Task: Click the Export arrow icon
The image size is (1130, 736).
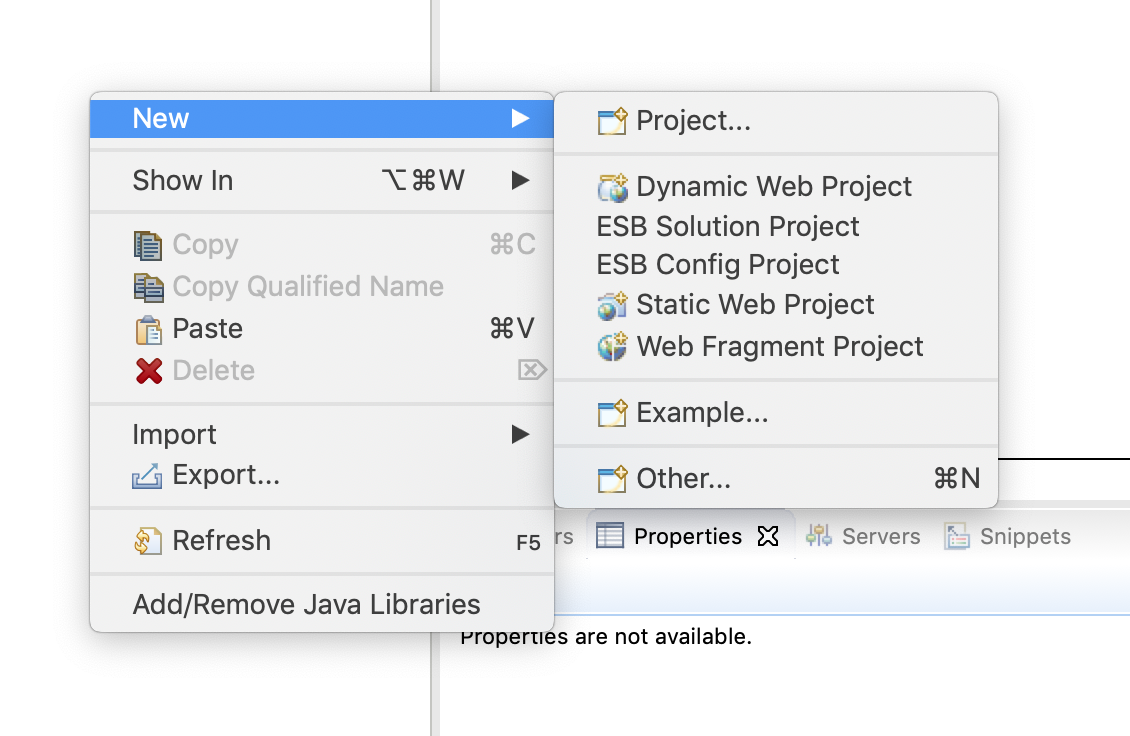Action: click(x=149, y=475)
